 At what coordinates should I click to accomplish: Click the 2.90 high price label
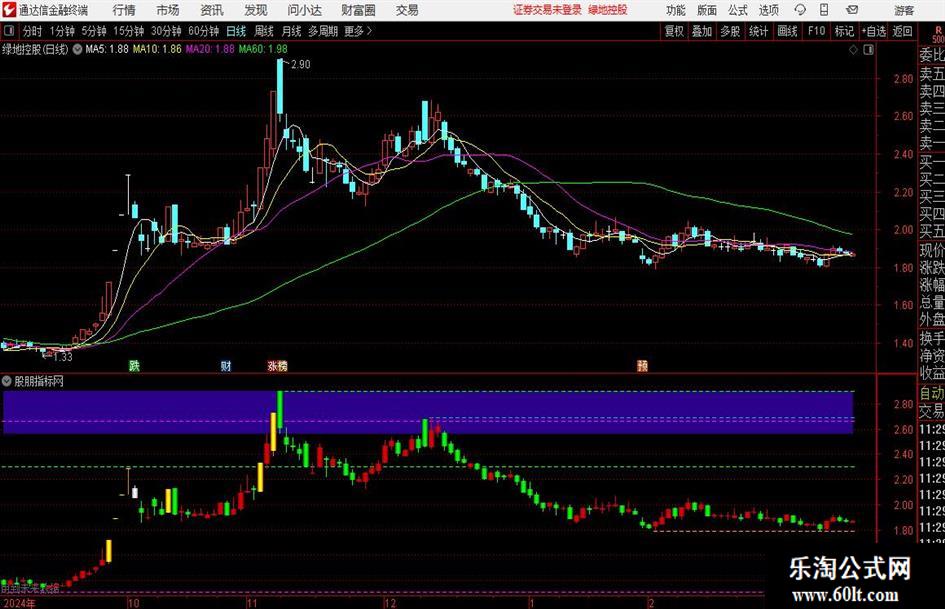(x=300, y=65)
